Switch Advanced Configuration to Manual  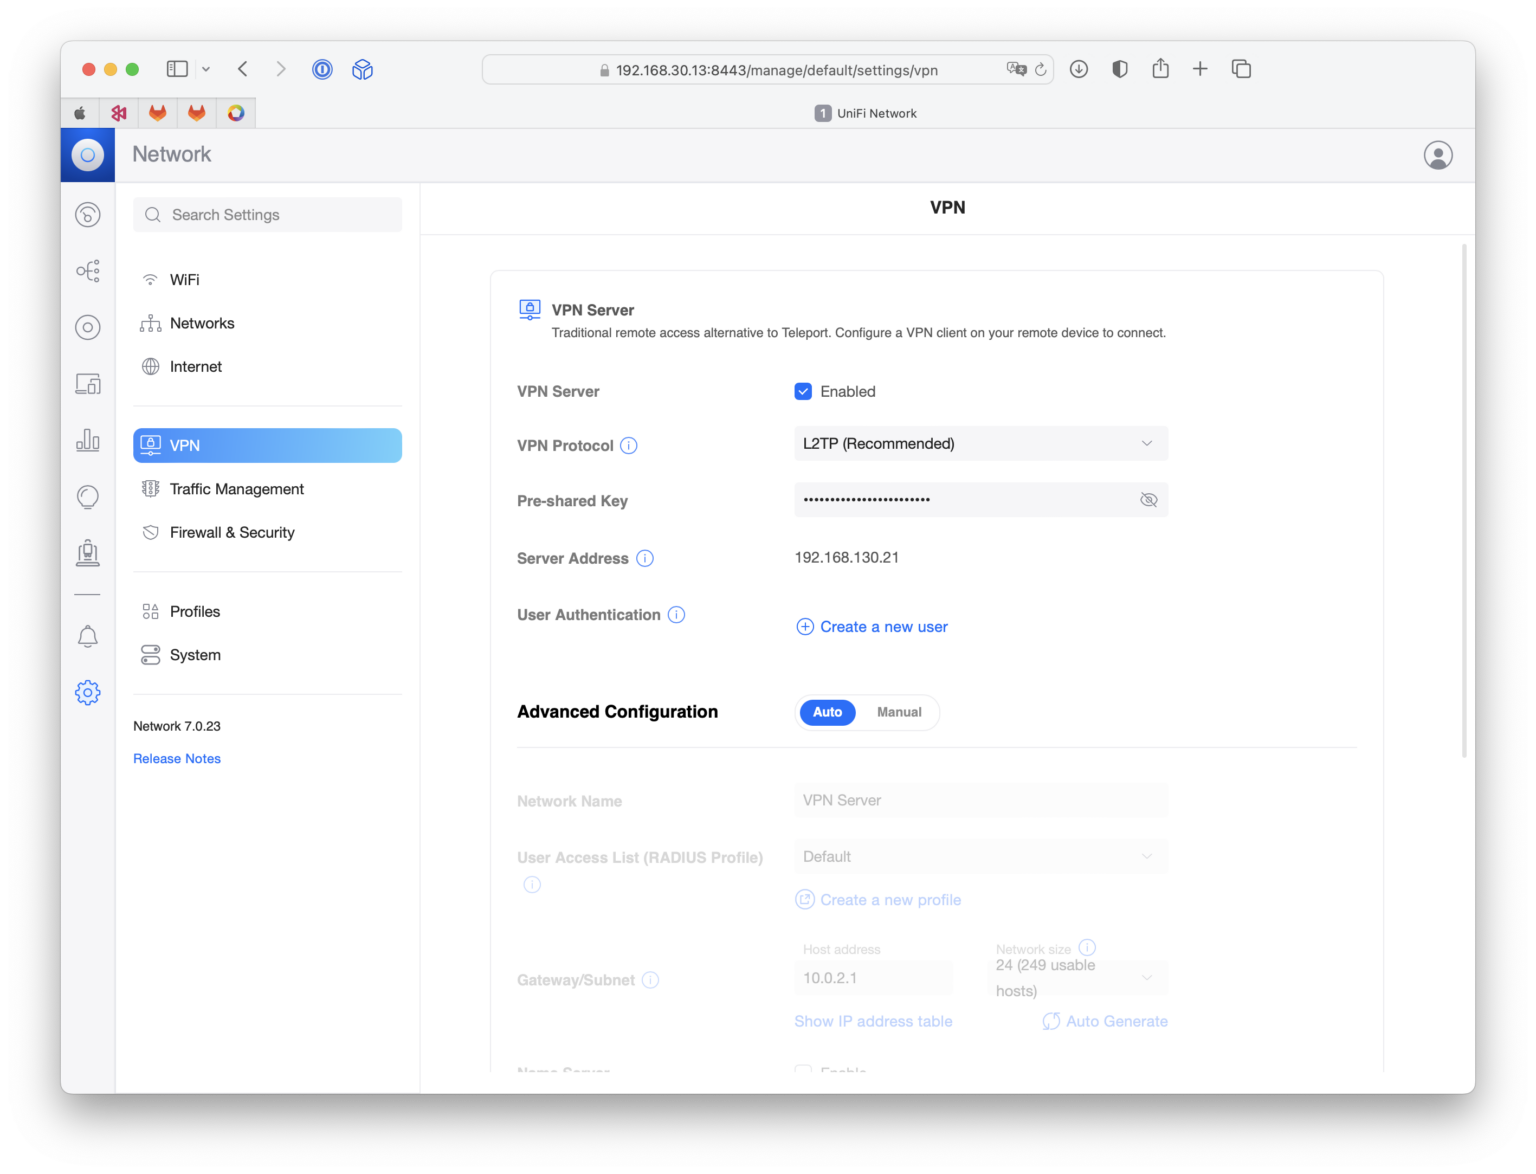(898, 712)
